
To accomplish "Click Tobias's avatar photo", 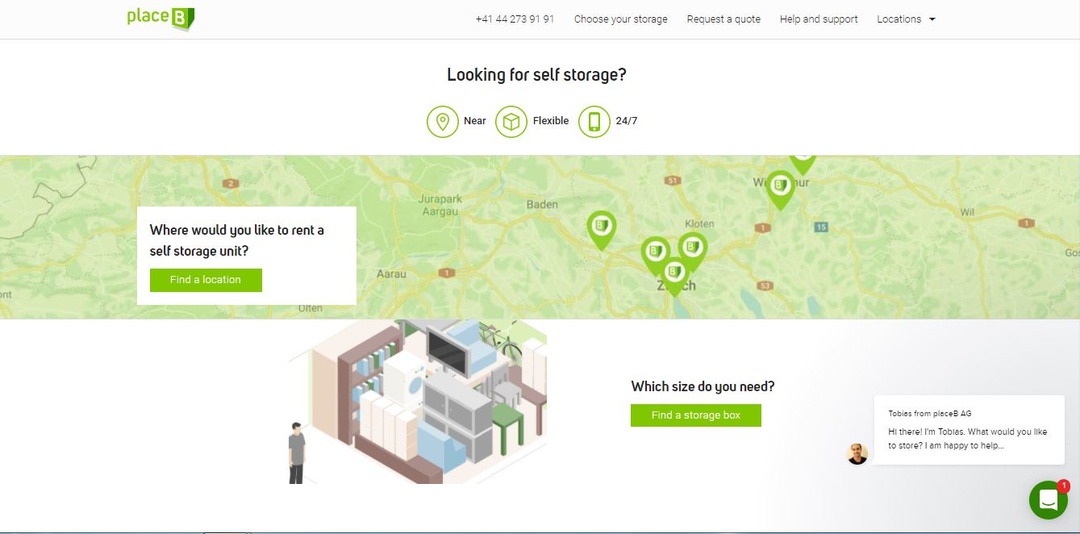I will tap(857, 453).
